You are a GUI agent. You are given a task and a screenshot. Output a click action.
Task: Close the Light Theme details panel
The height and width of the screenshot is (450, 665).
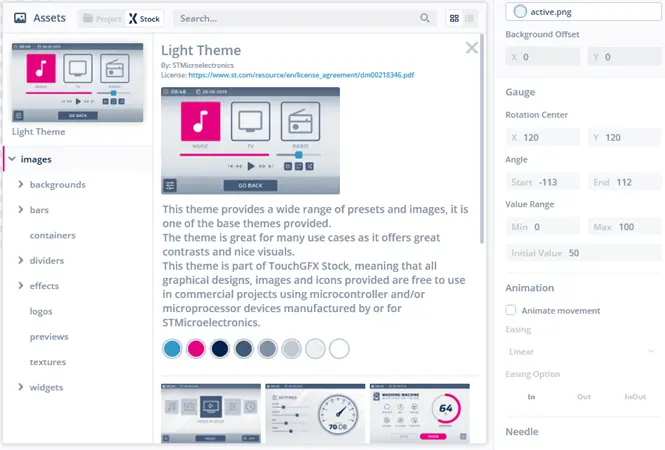472,47
